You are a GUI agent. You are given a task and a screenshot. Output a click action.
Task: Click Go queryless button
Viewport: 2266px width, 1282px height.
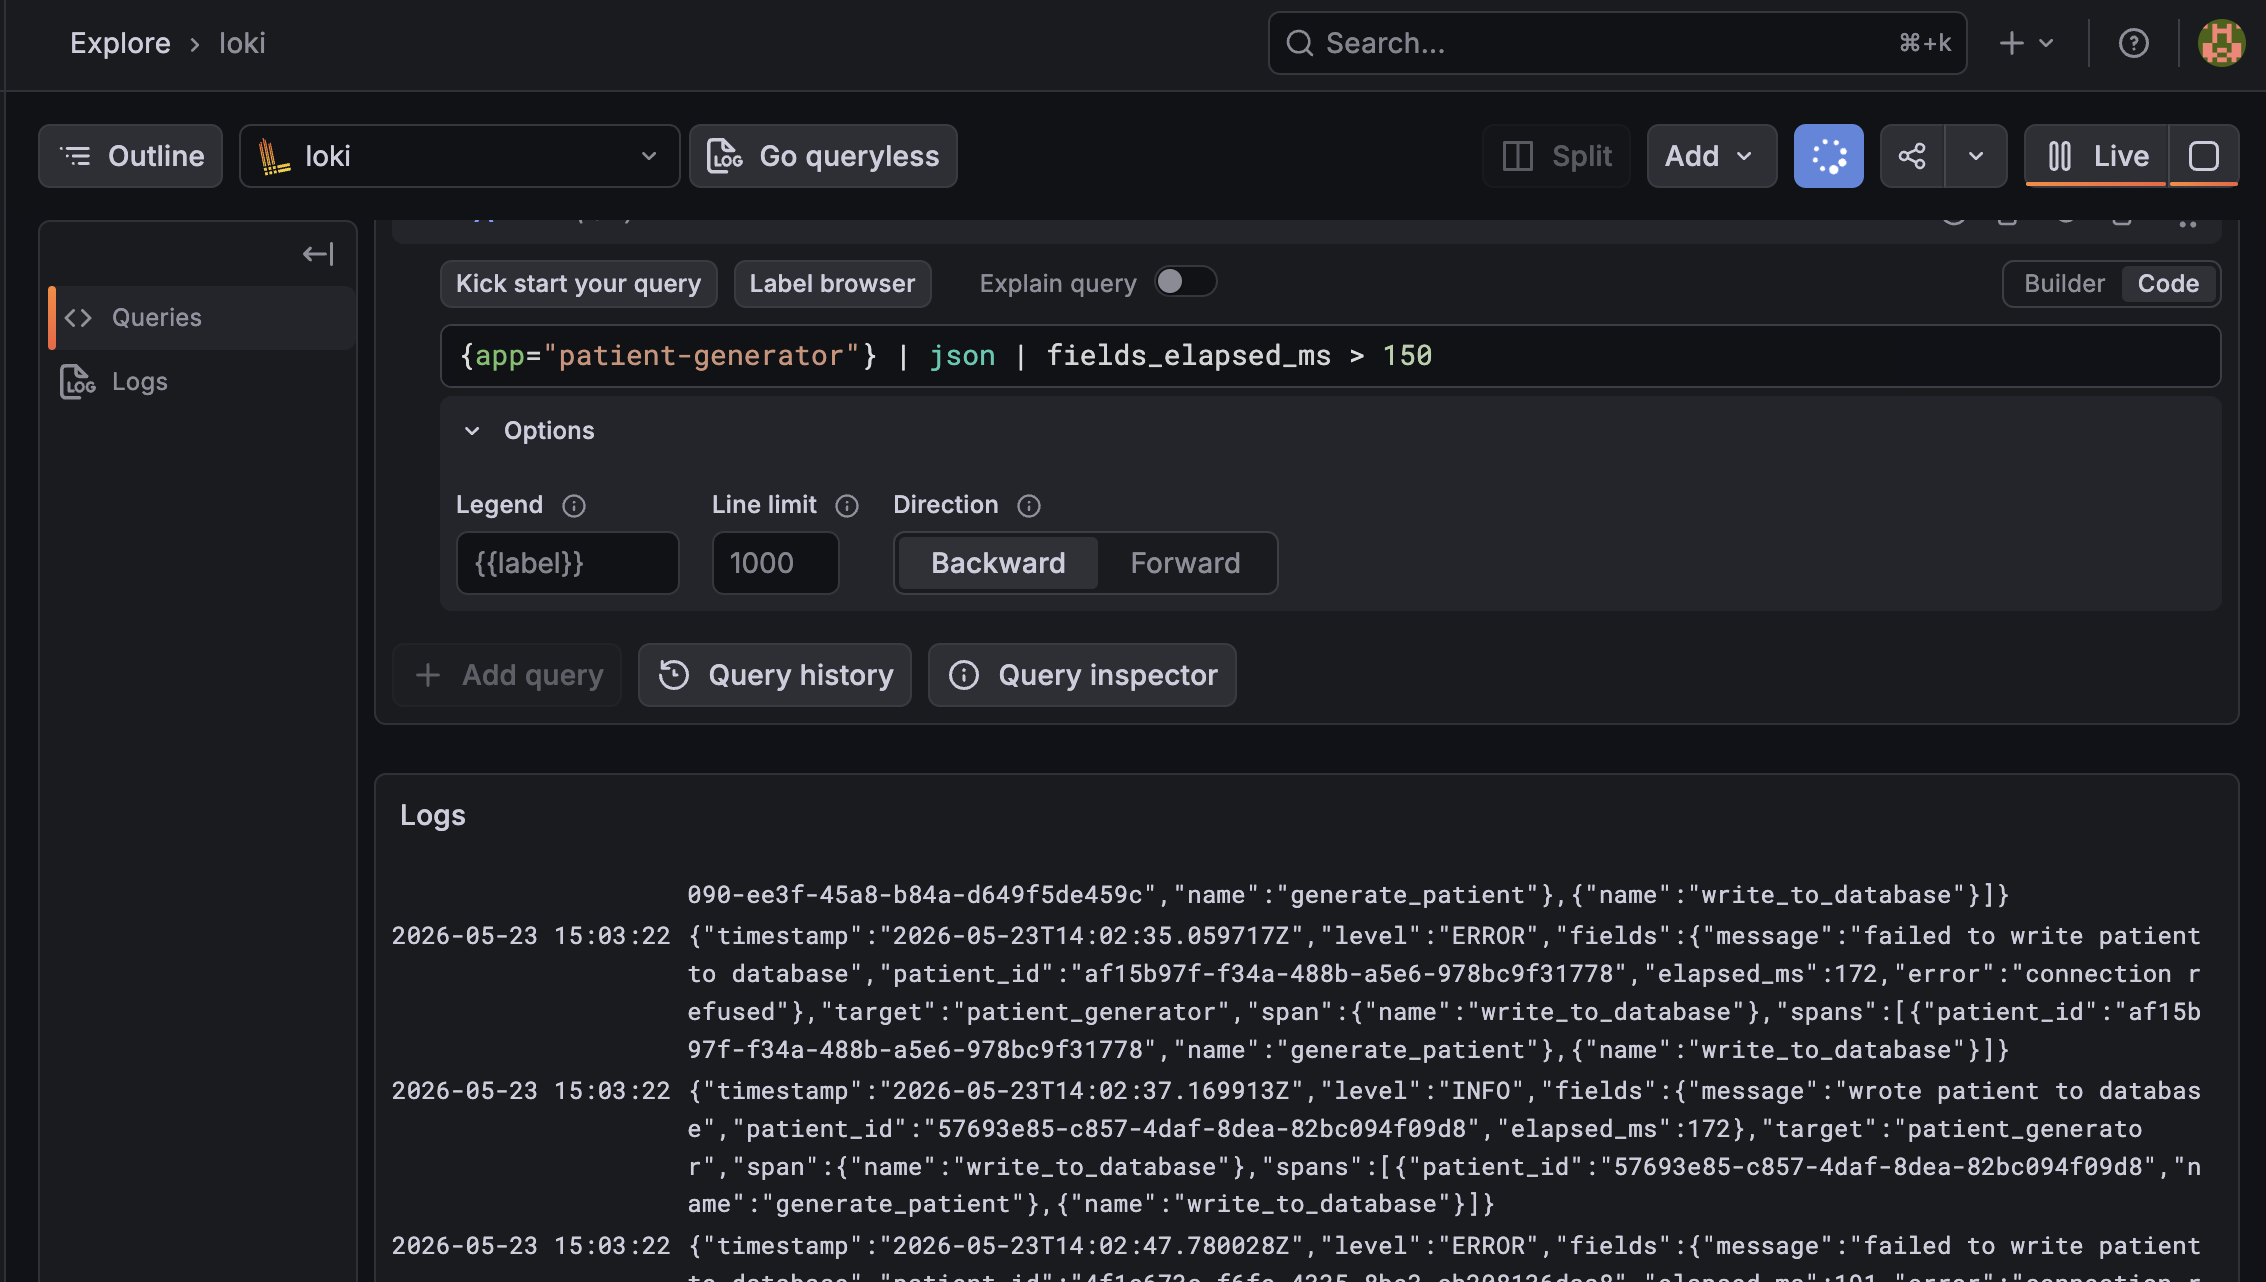[x=823, y=156]
